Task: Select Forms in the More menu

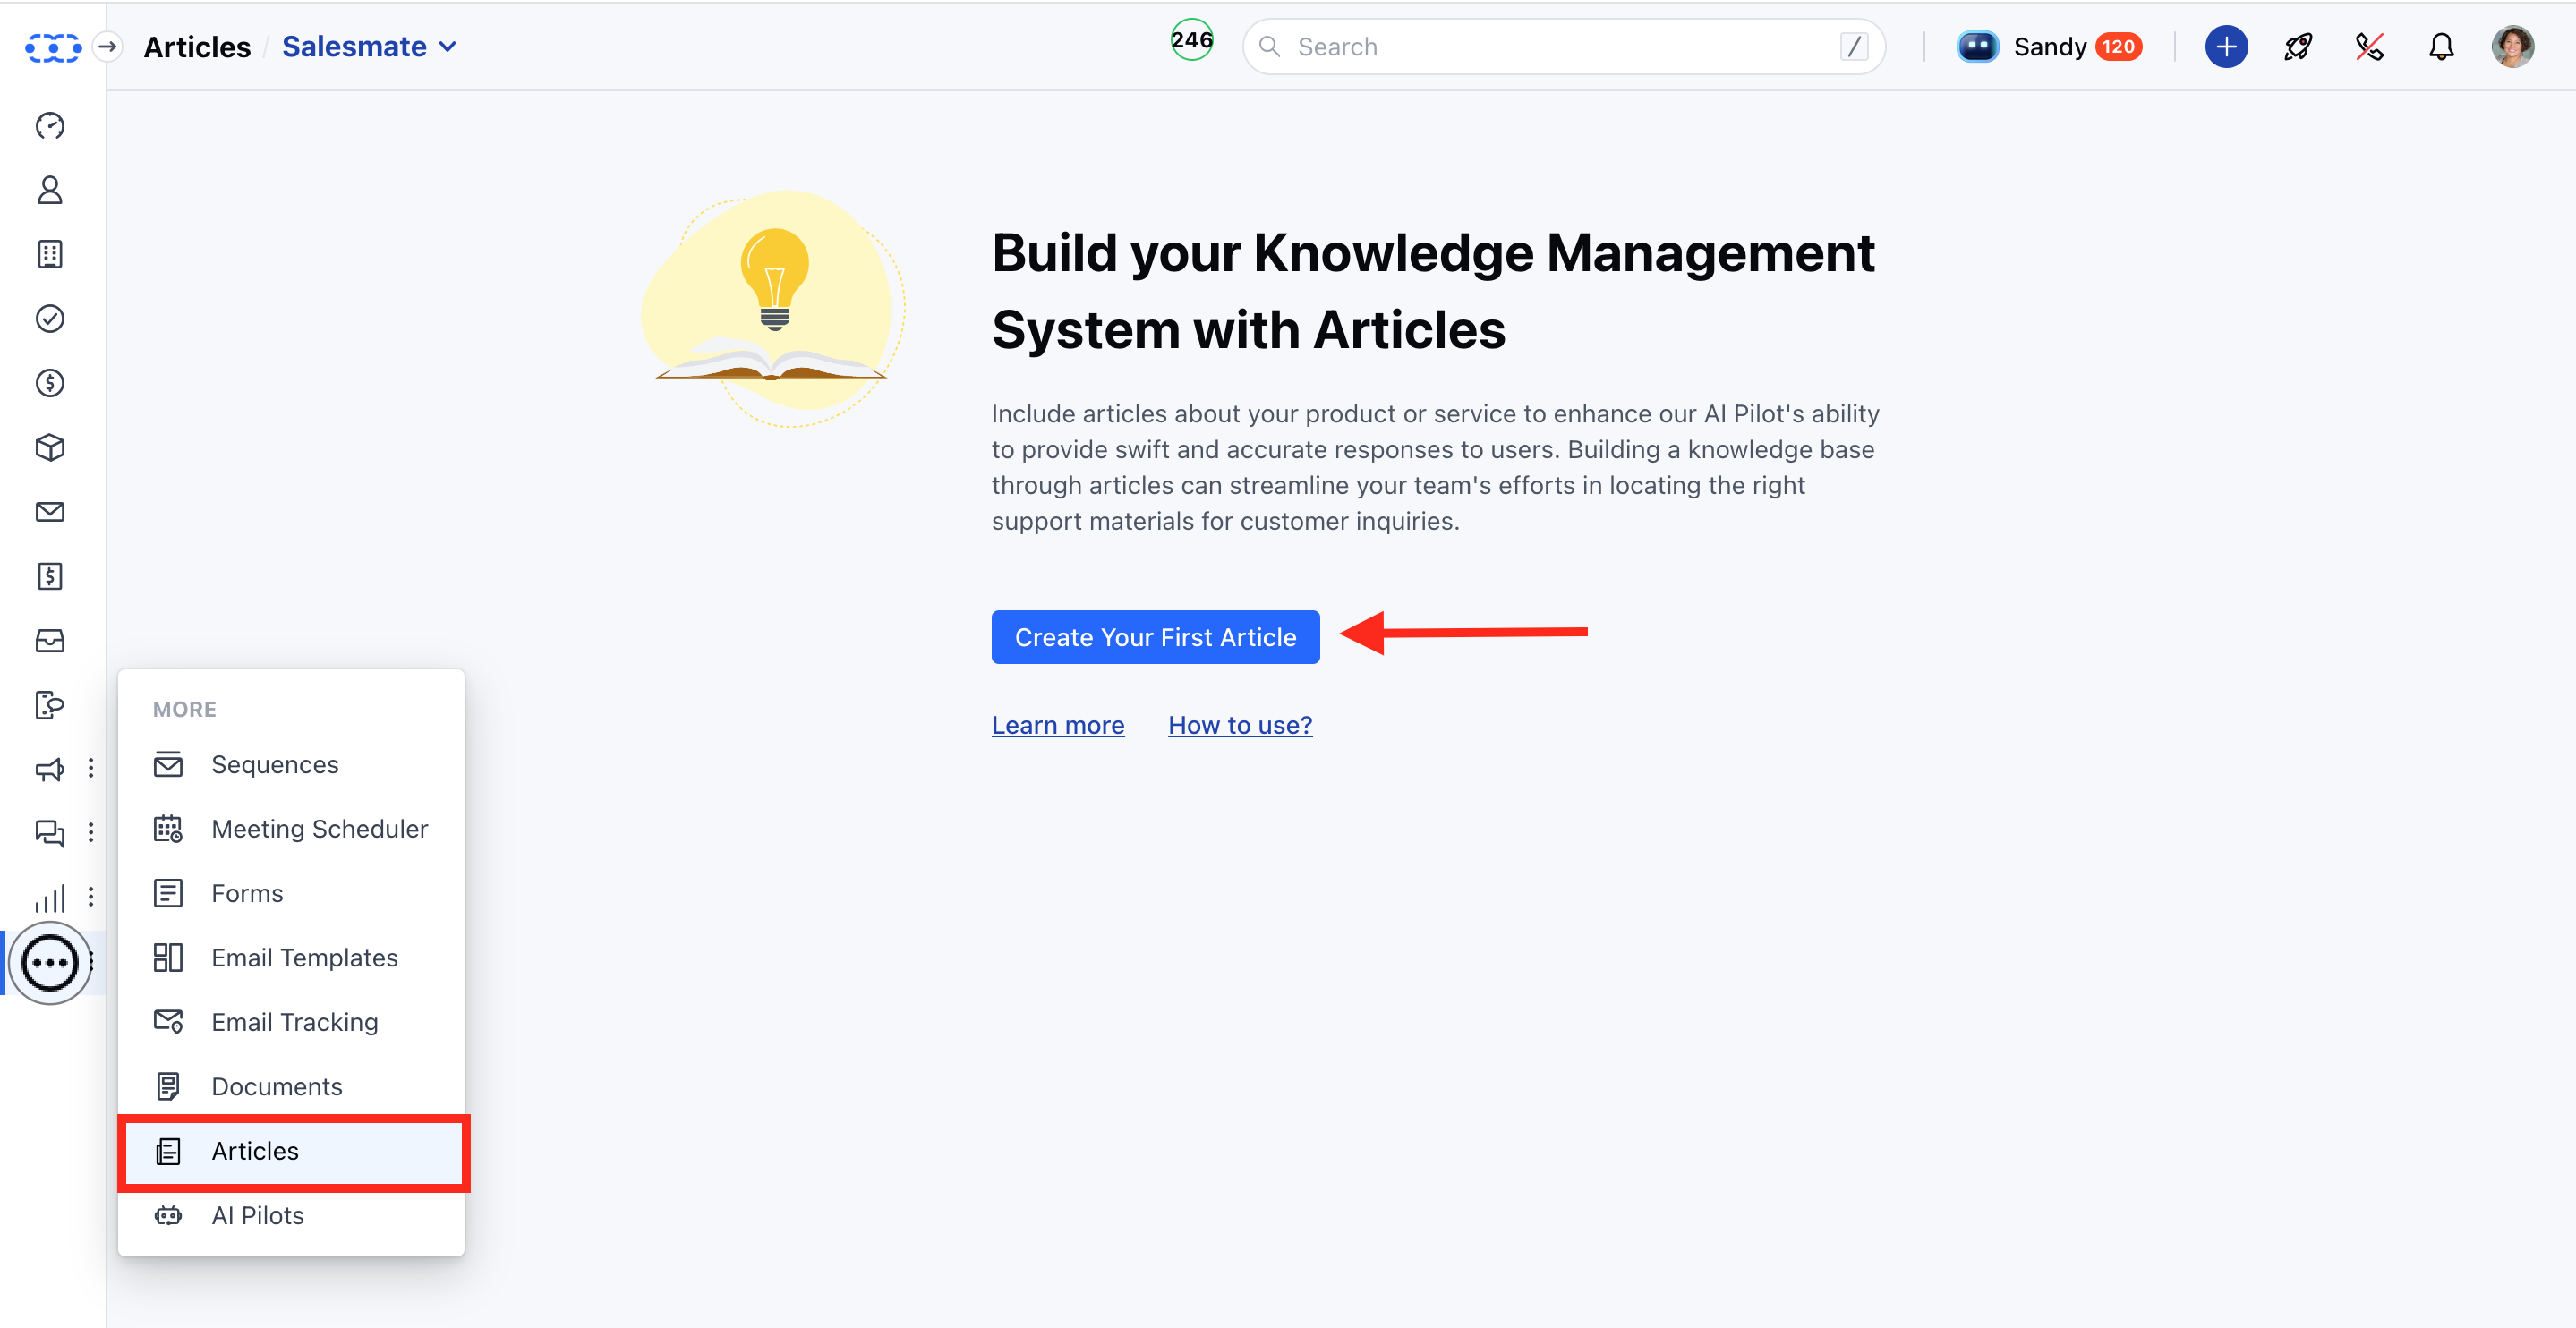Action: (x=291, y=893)
